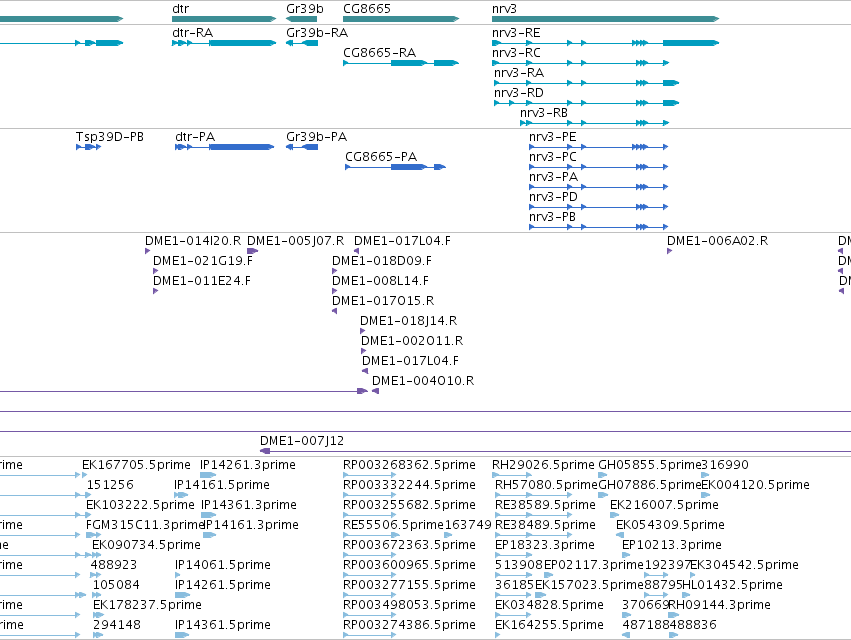This screenshot has height=640, width=851.
Task: Click the EK178237.5prime EST label
Action: point(147,605)
